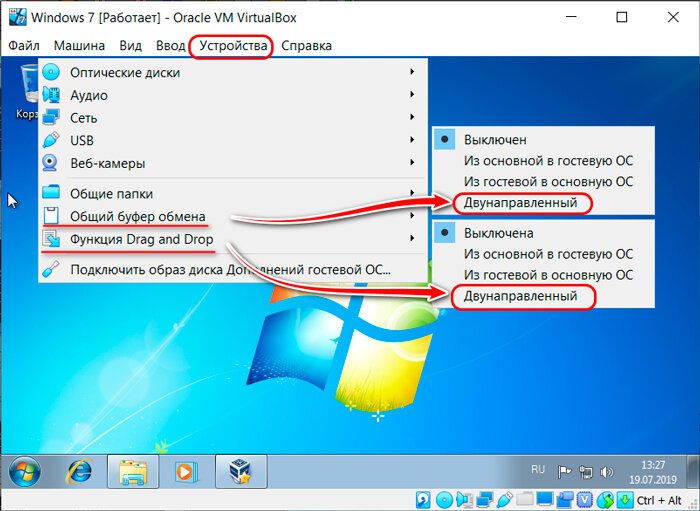Set clipboard to Из гостевой в основную ОС
700x511 pixels.
pos(543,182)
